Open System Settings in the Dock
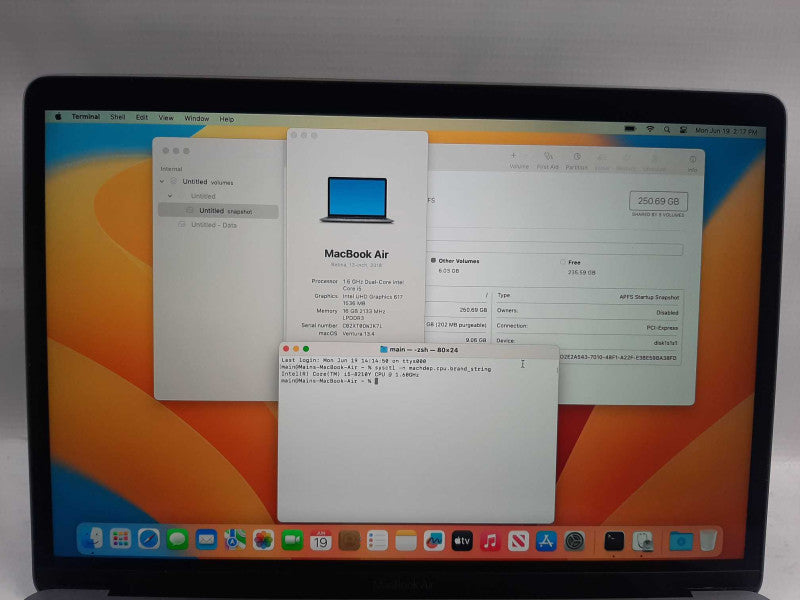 point(574,541)
